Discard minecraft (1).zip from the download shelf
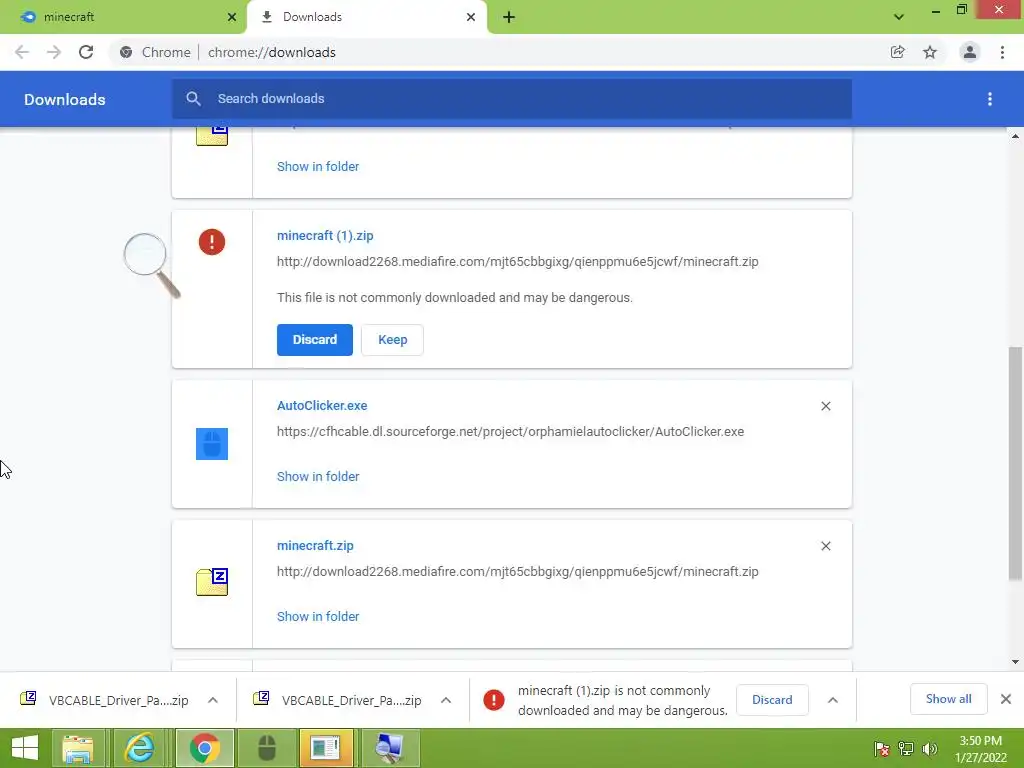Image resolution: width=1024 pixels, height=768 pixels. coord(772,700)
